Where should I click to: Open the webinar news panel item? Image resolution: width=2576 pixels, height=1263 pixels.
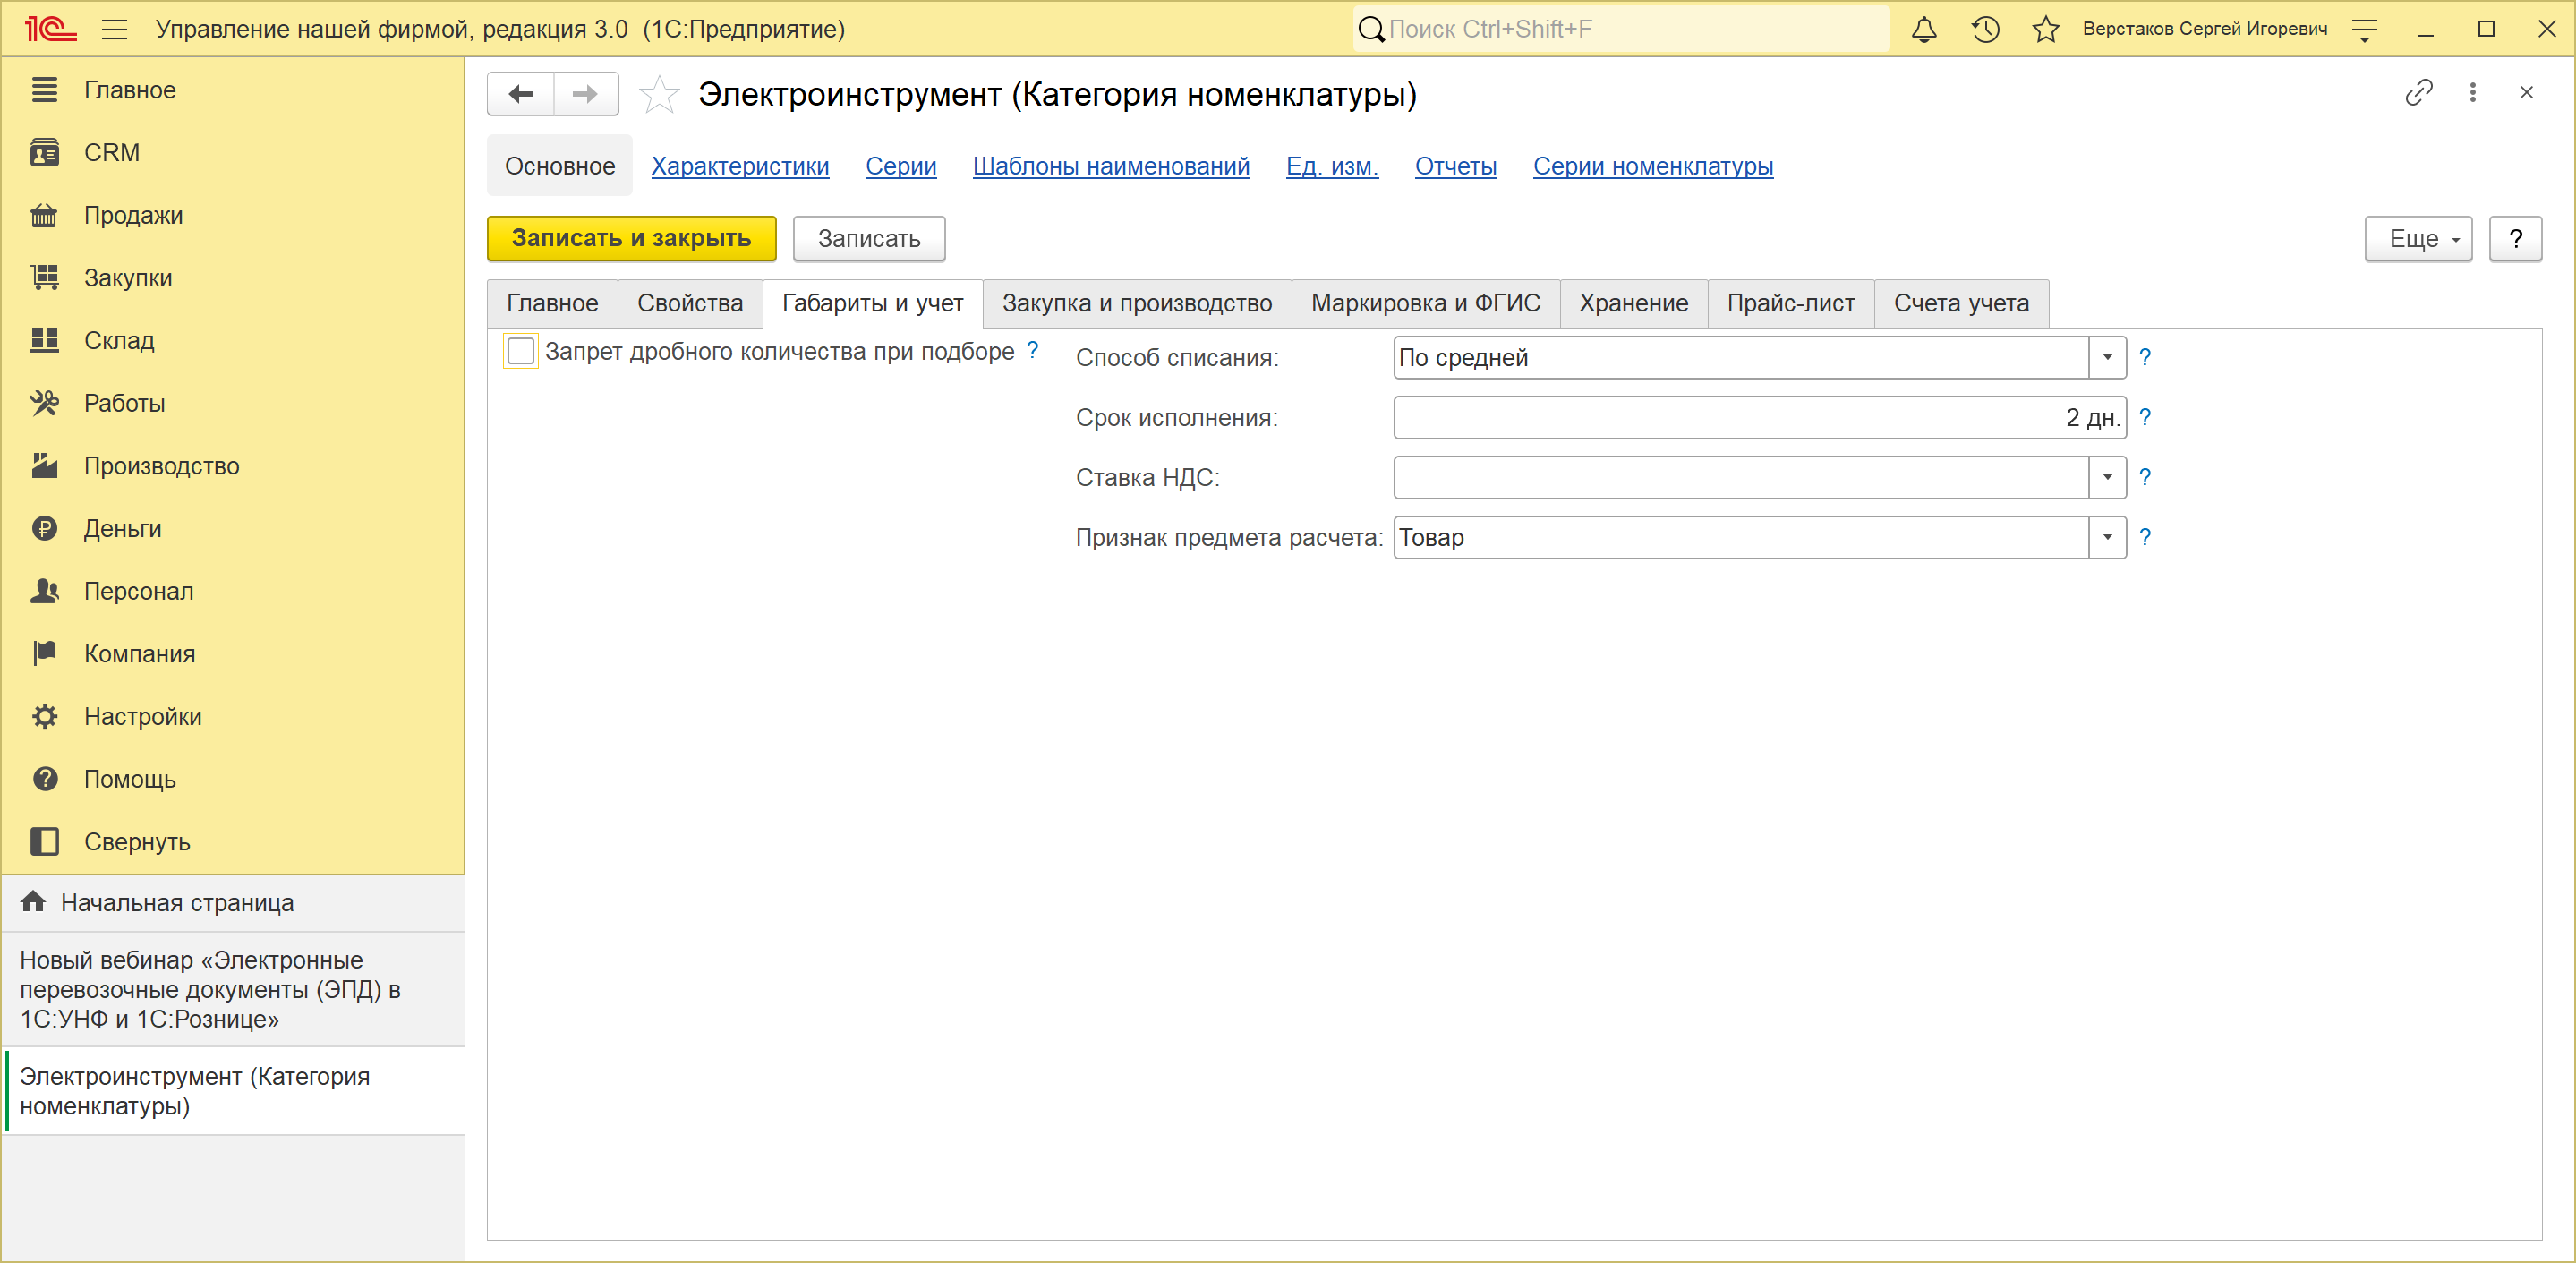pyautogui.click(x=234, y=989)
